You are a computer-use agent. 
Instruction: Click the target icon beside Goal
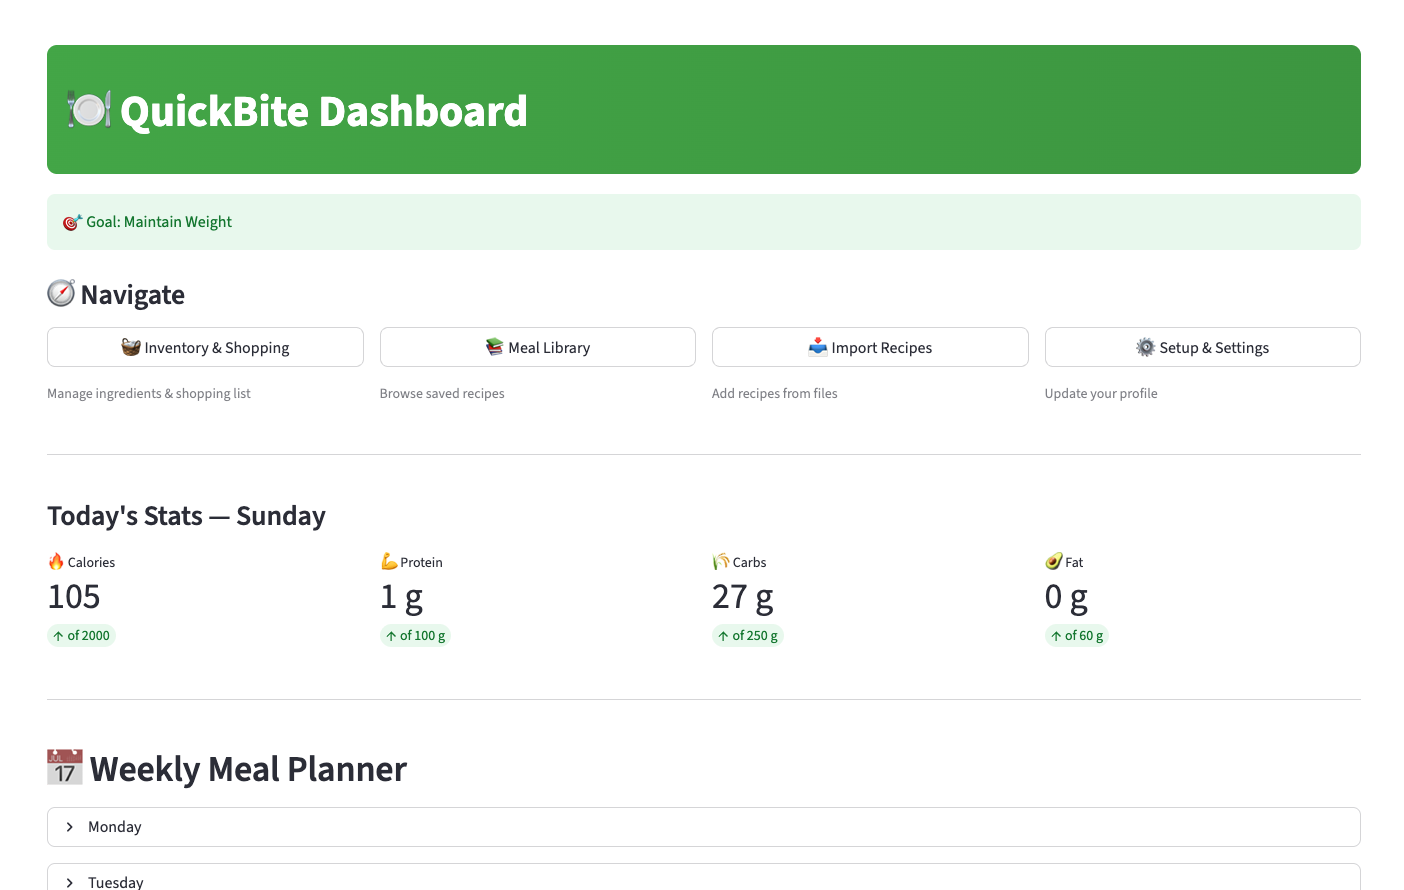pos(72,222)
